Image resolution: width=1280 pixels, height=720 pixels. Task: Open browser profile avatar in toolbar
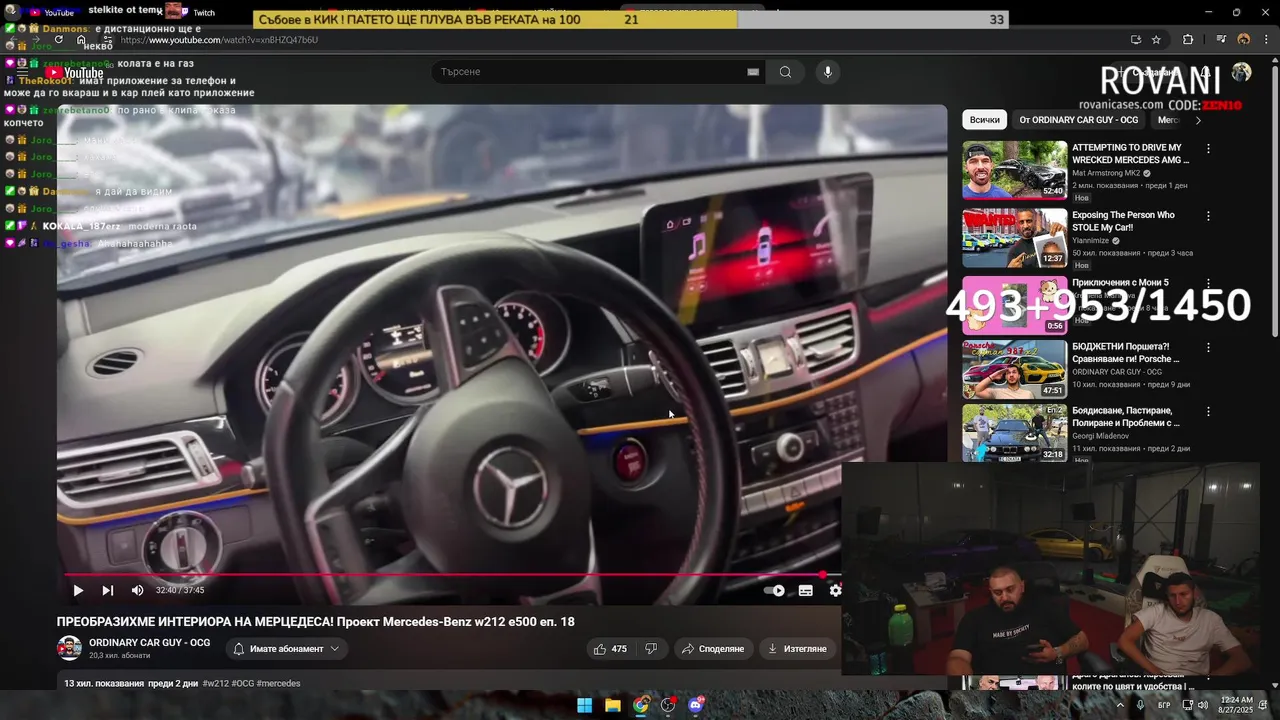click(x=1244, y=40)
